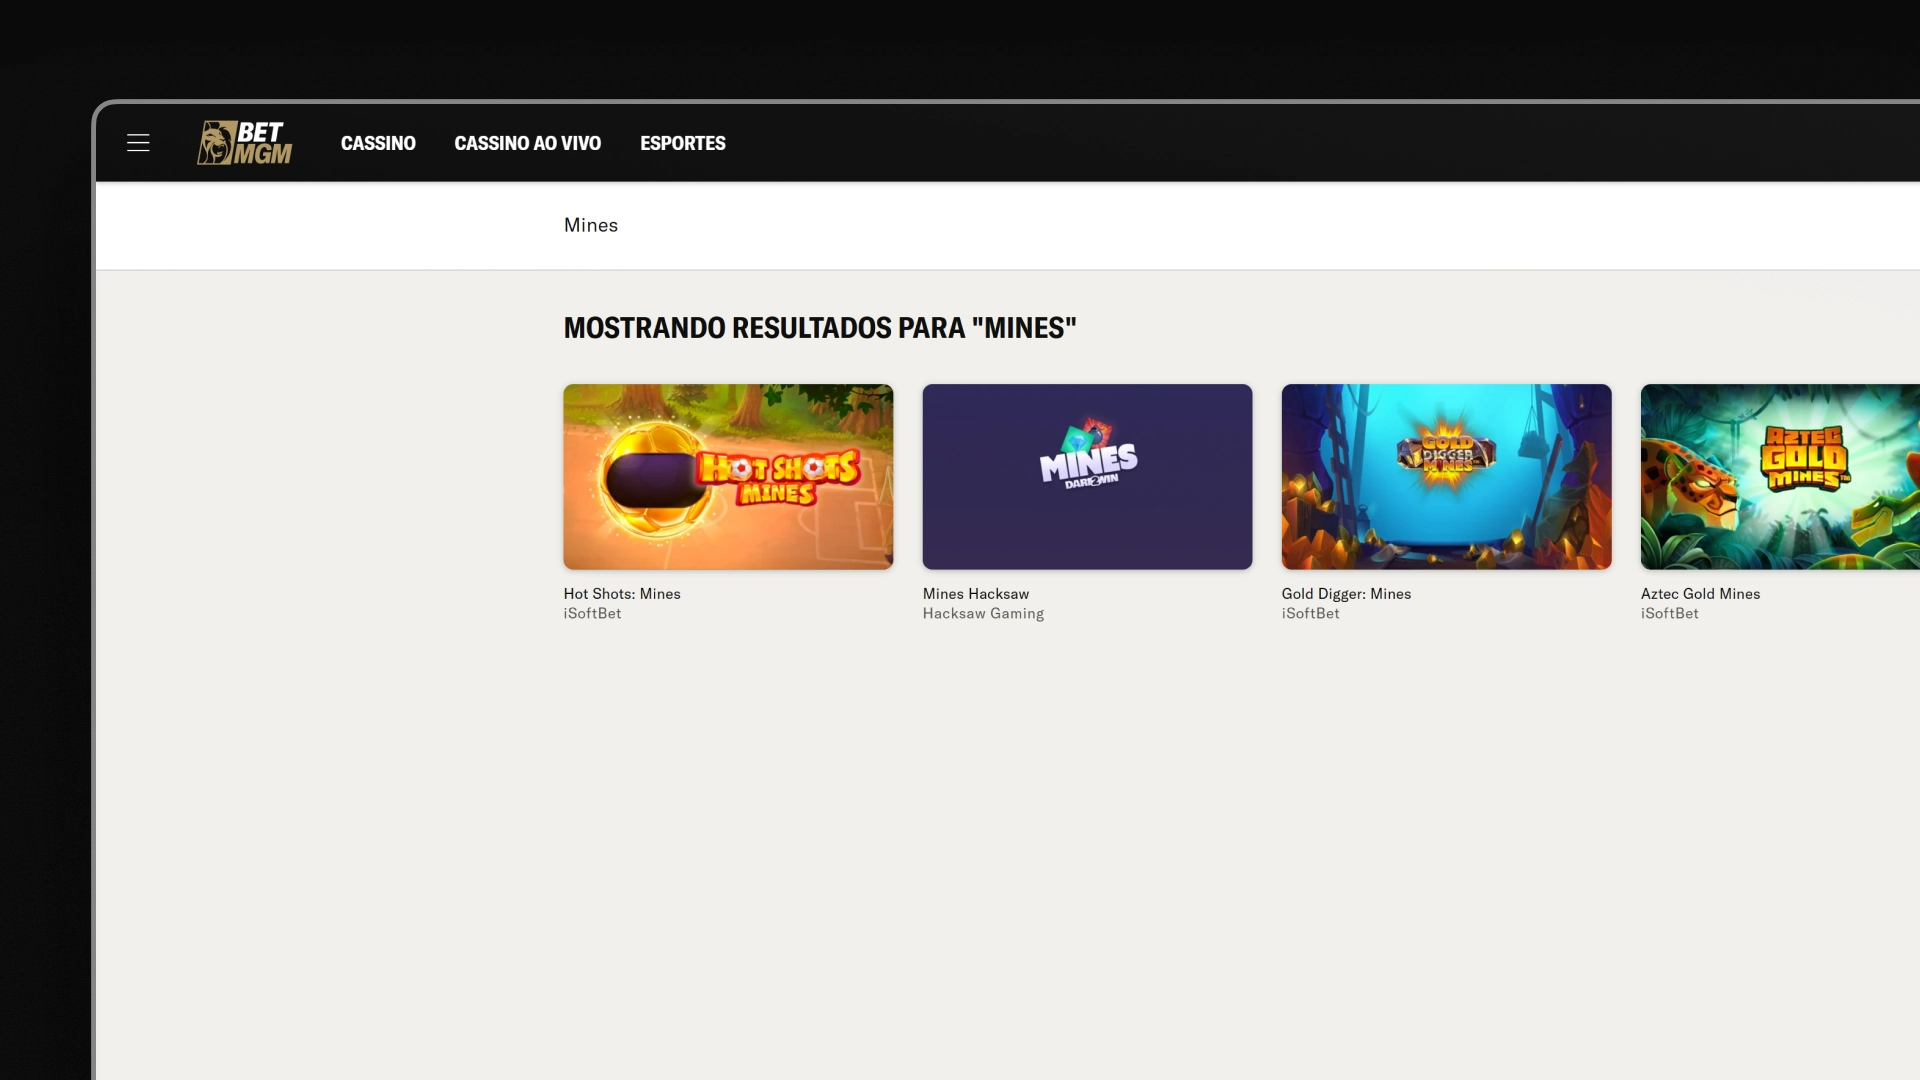Go to the Cassino section
Image resolution: width=1920 pixels, height=1080 pixels.
point(378,143)
